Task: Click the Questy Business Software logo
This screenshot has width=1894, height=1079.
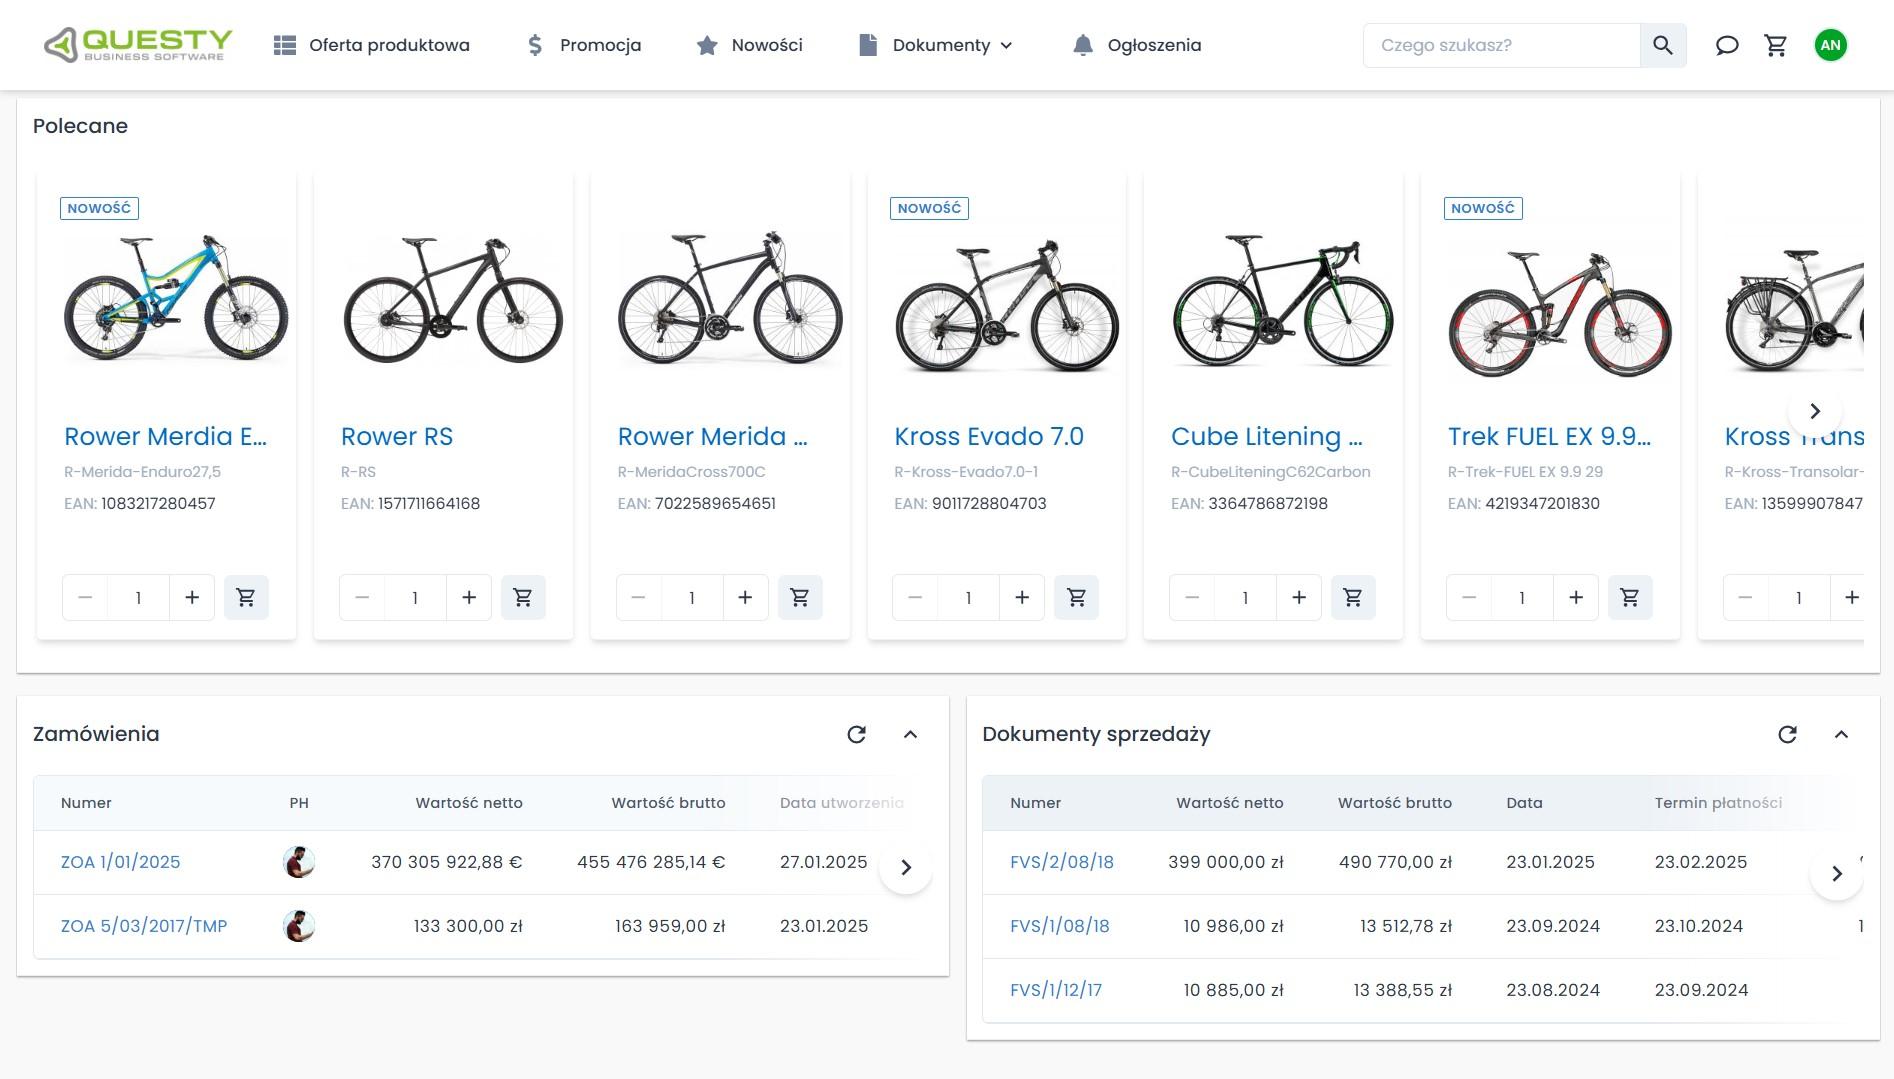Action: [x=138, y=45]
